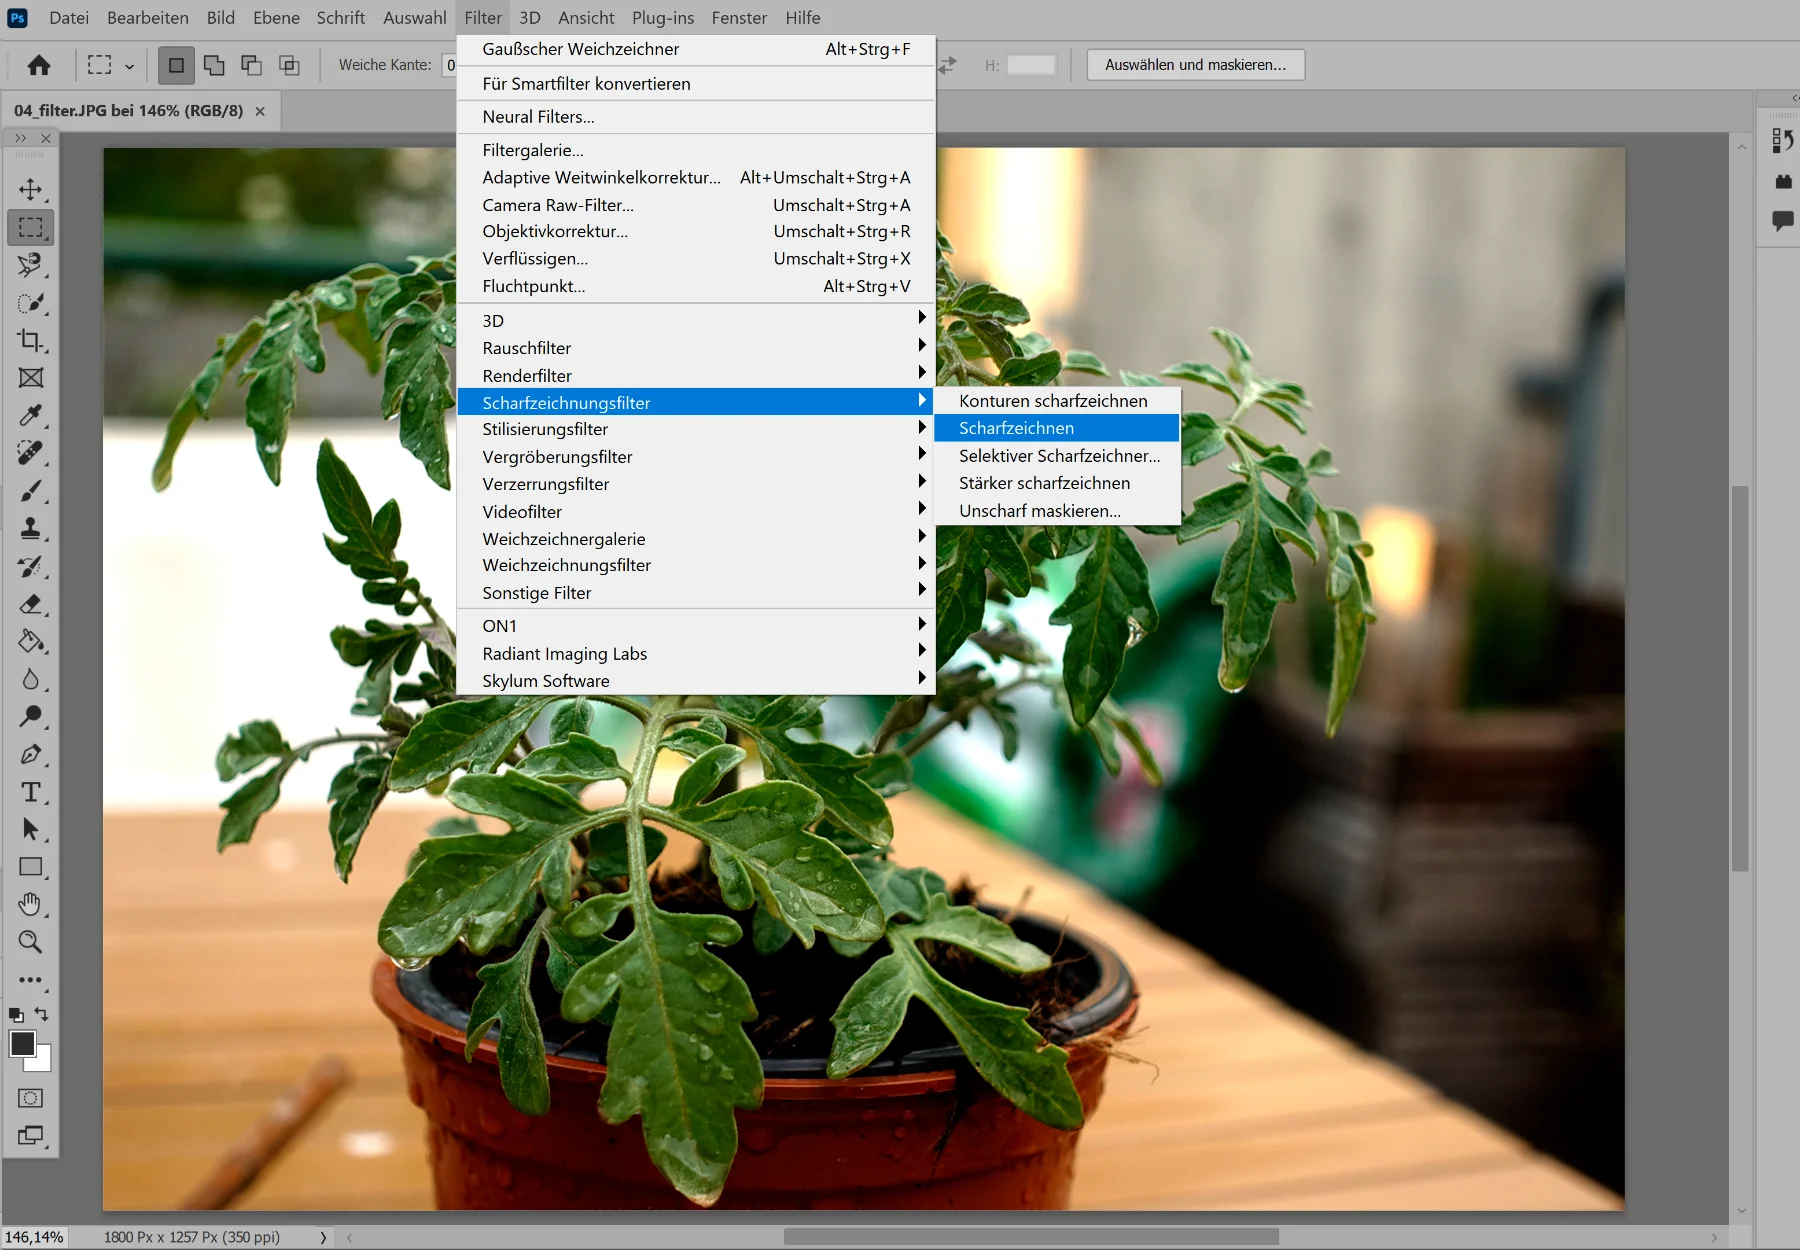Select the Move tool
Screen dimensions: 1800x1250
tap(31, 190)
